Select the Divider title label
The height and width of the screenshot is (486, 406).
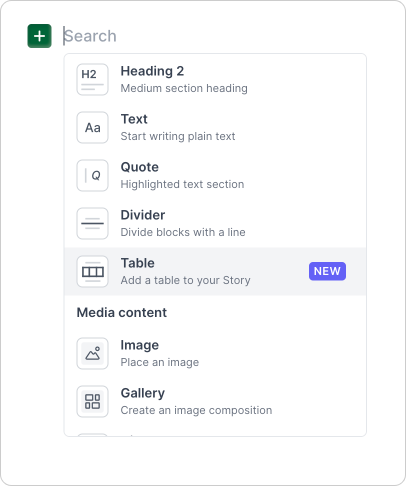click(143, 215)
